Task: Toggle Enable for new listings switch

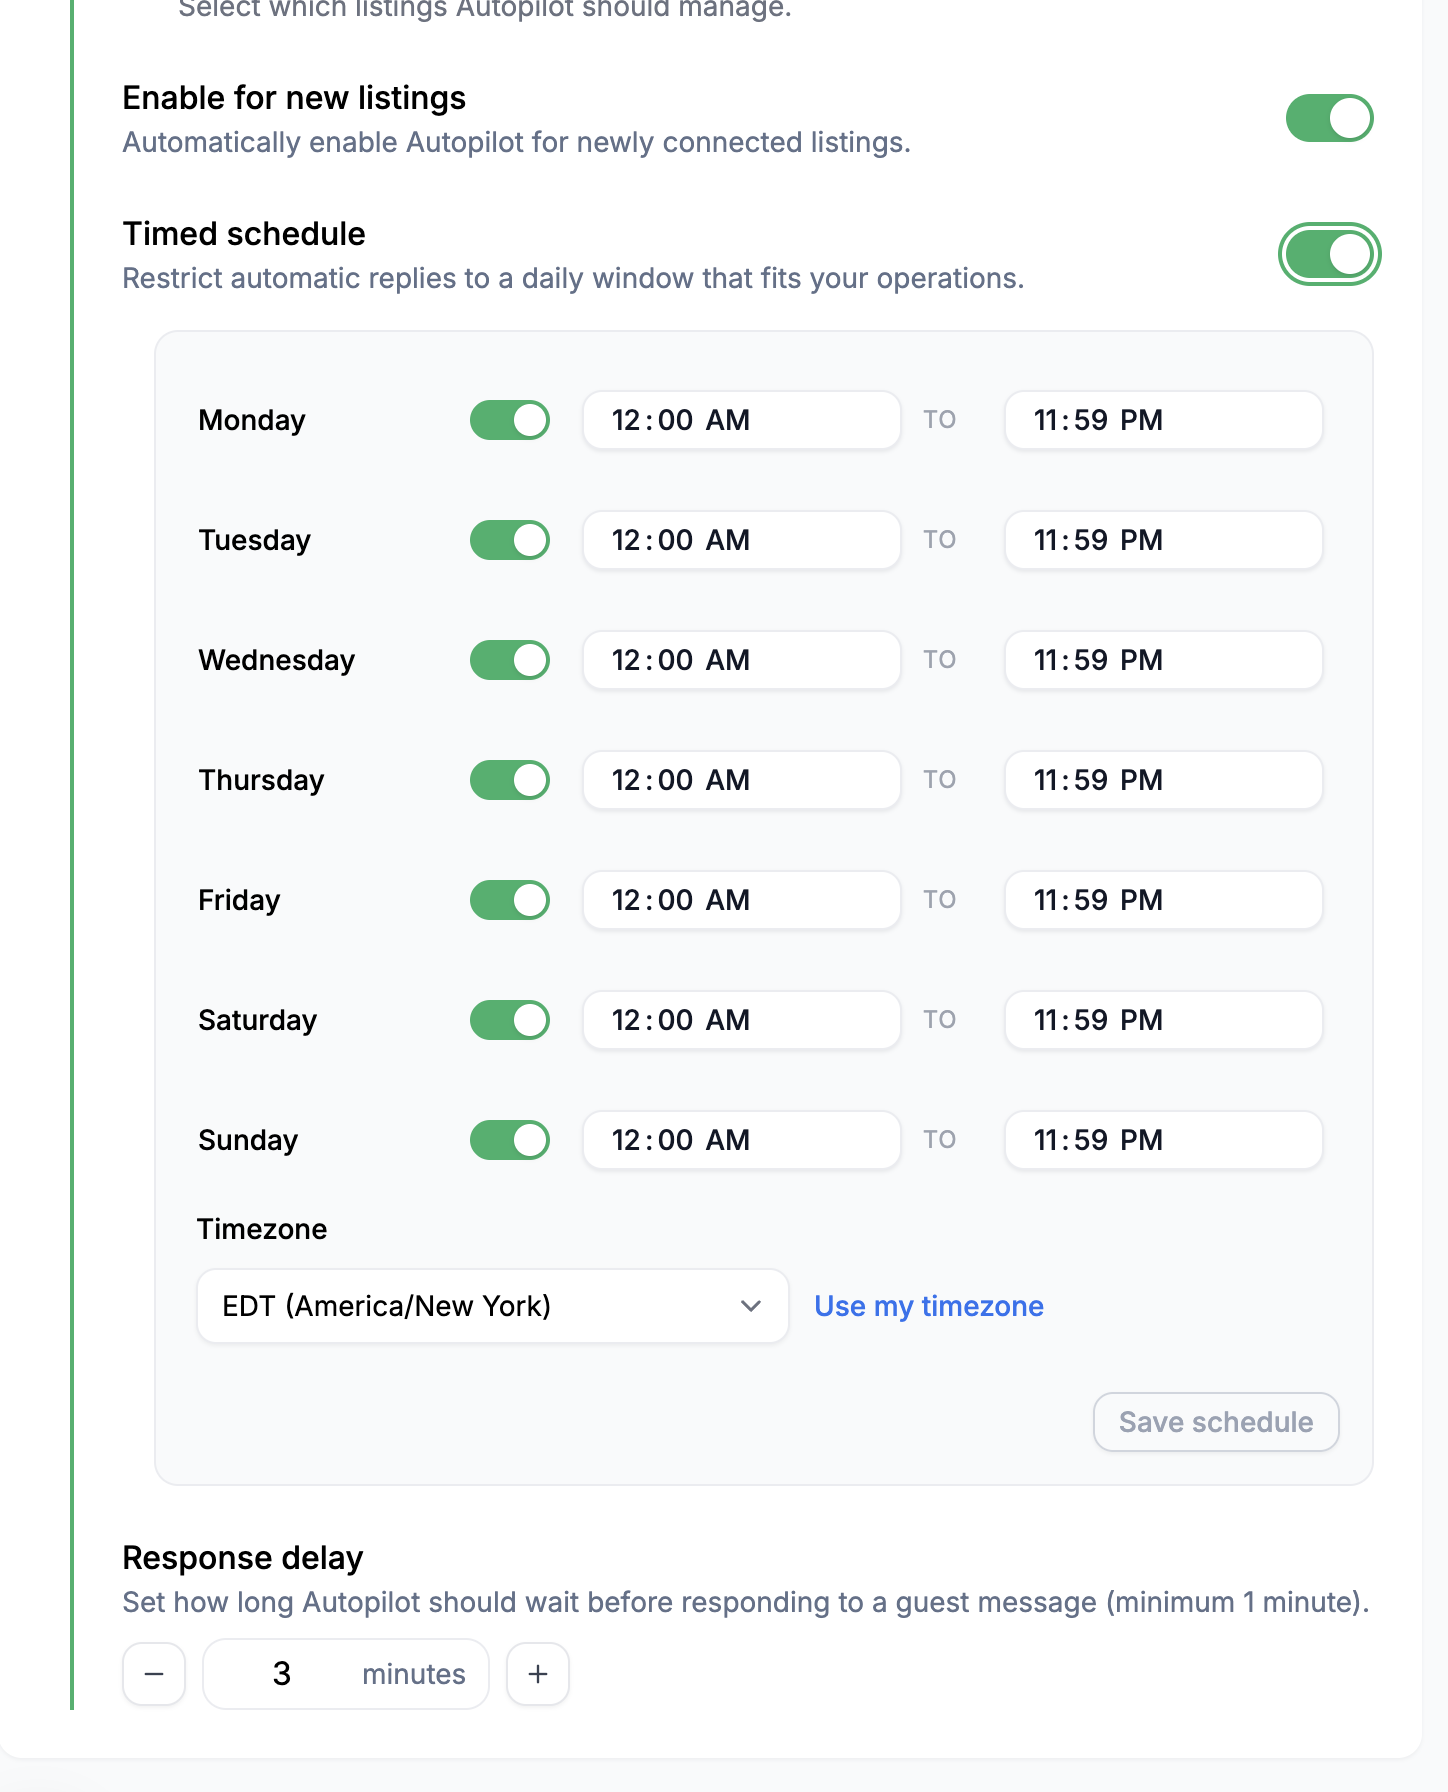Action: click(1329, 118)
